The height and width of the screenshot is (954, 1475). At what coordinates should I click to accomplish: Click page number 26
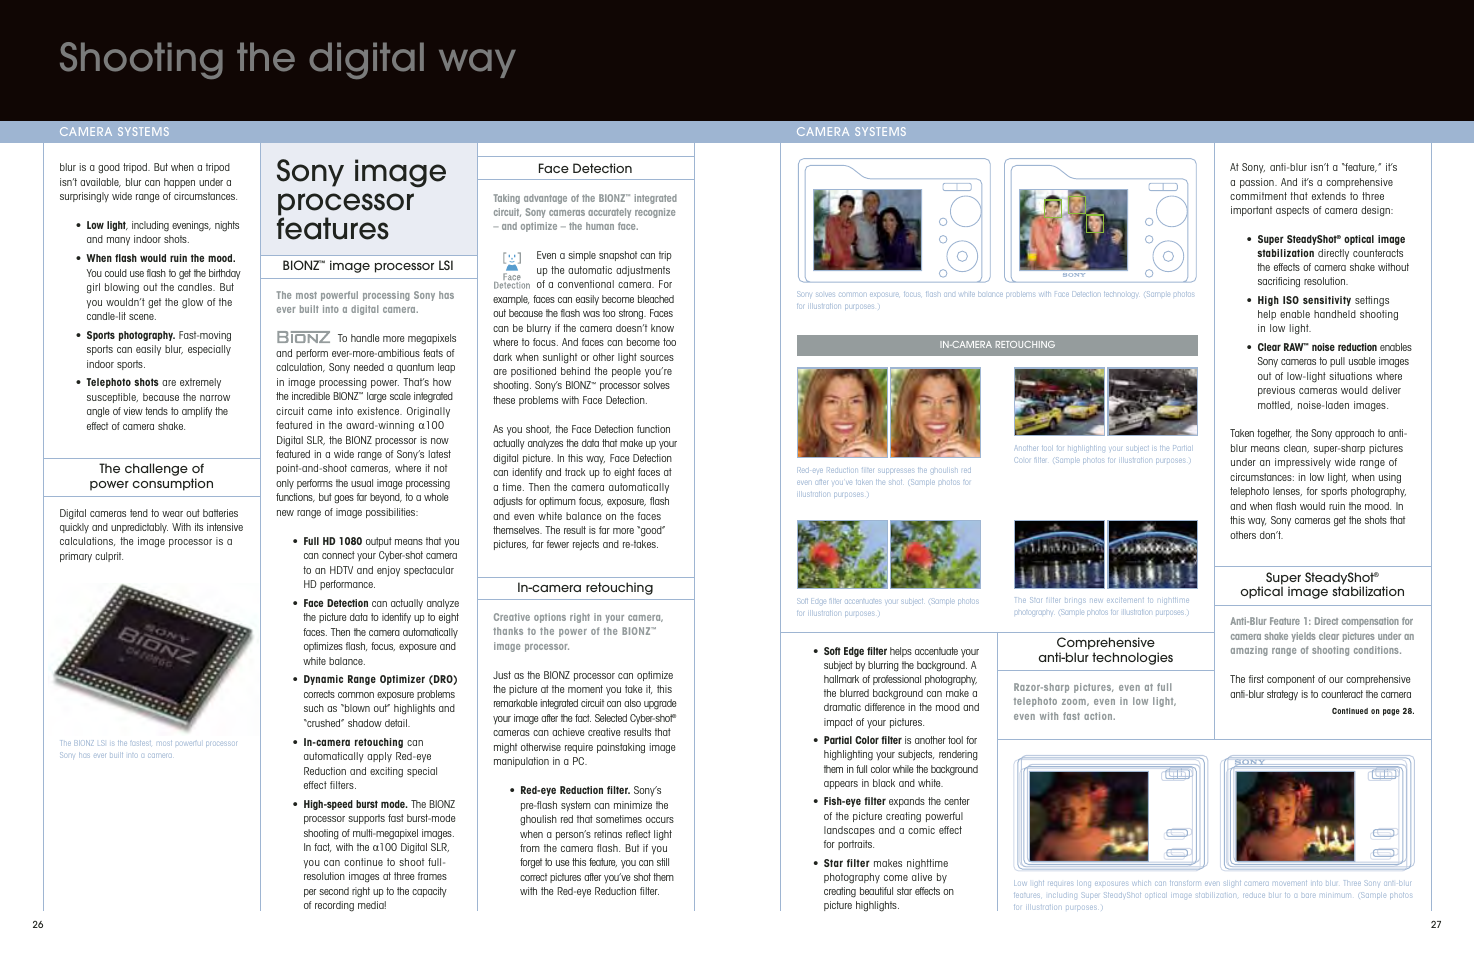pyautogui.click(x=38, y=925)
